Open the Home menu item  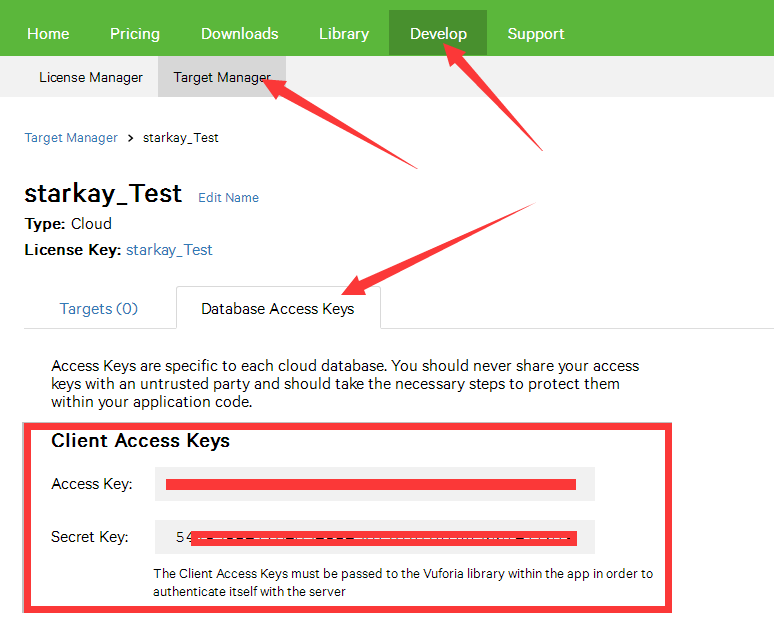tap(48, 34)
